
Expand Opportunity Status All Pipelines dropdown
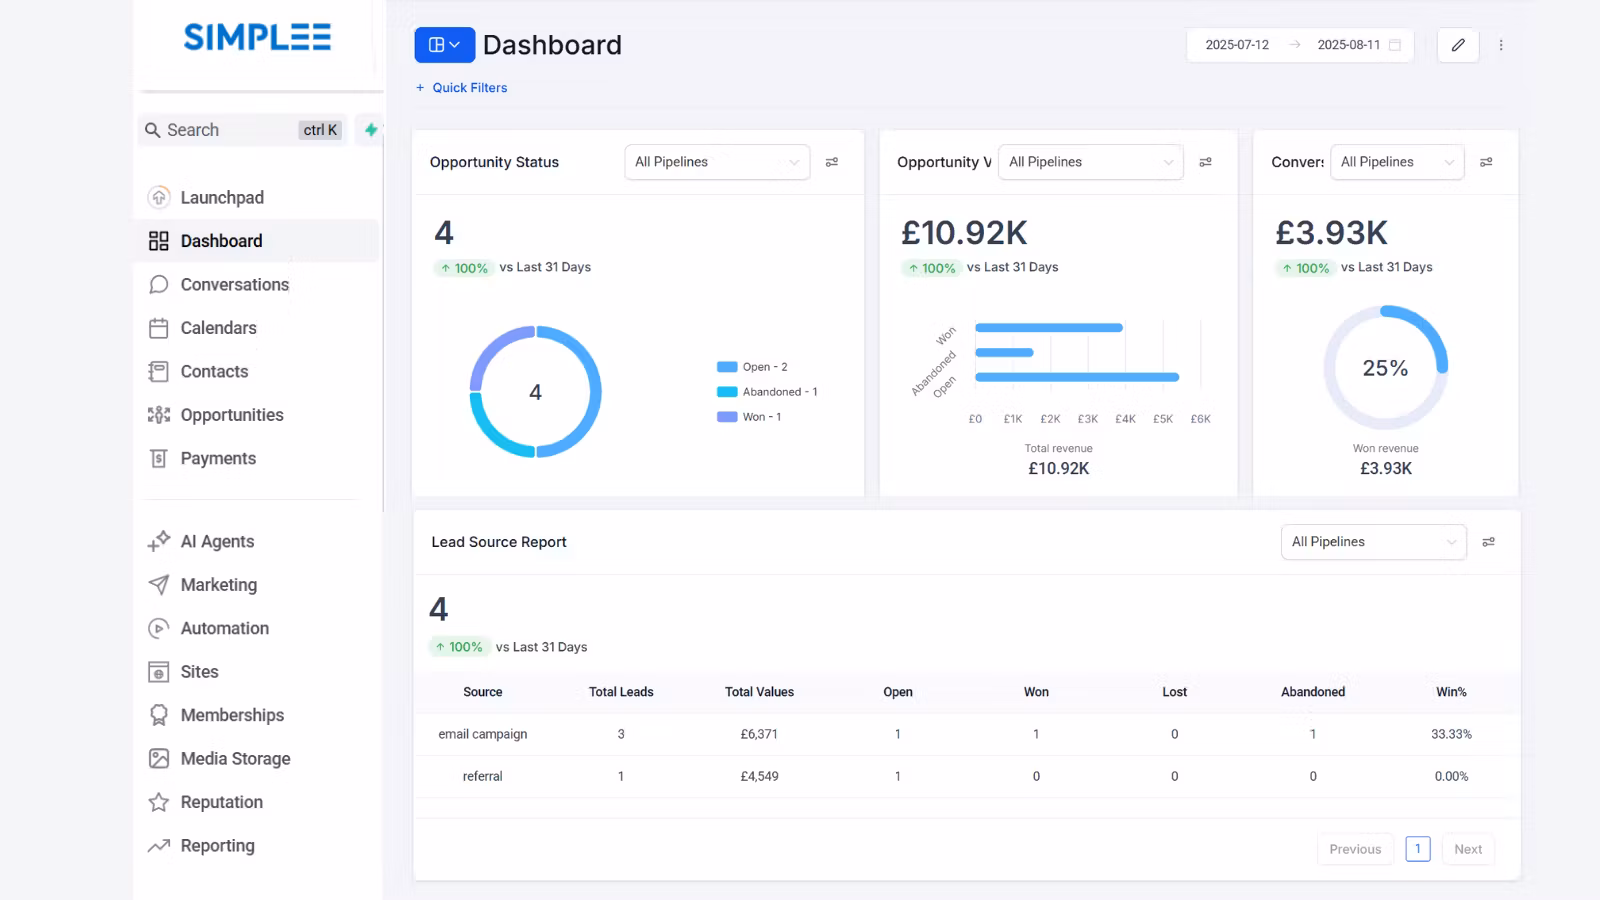(x=716, y=162)
